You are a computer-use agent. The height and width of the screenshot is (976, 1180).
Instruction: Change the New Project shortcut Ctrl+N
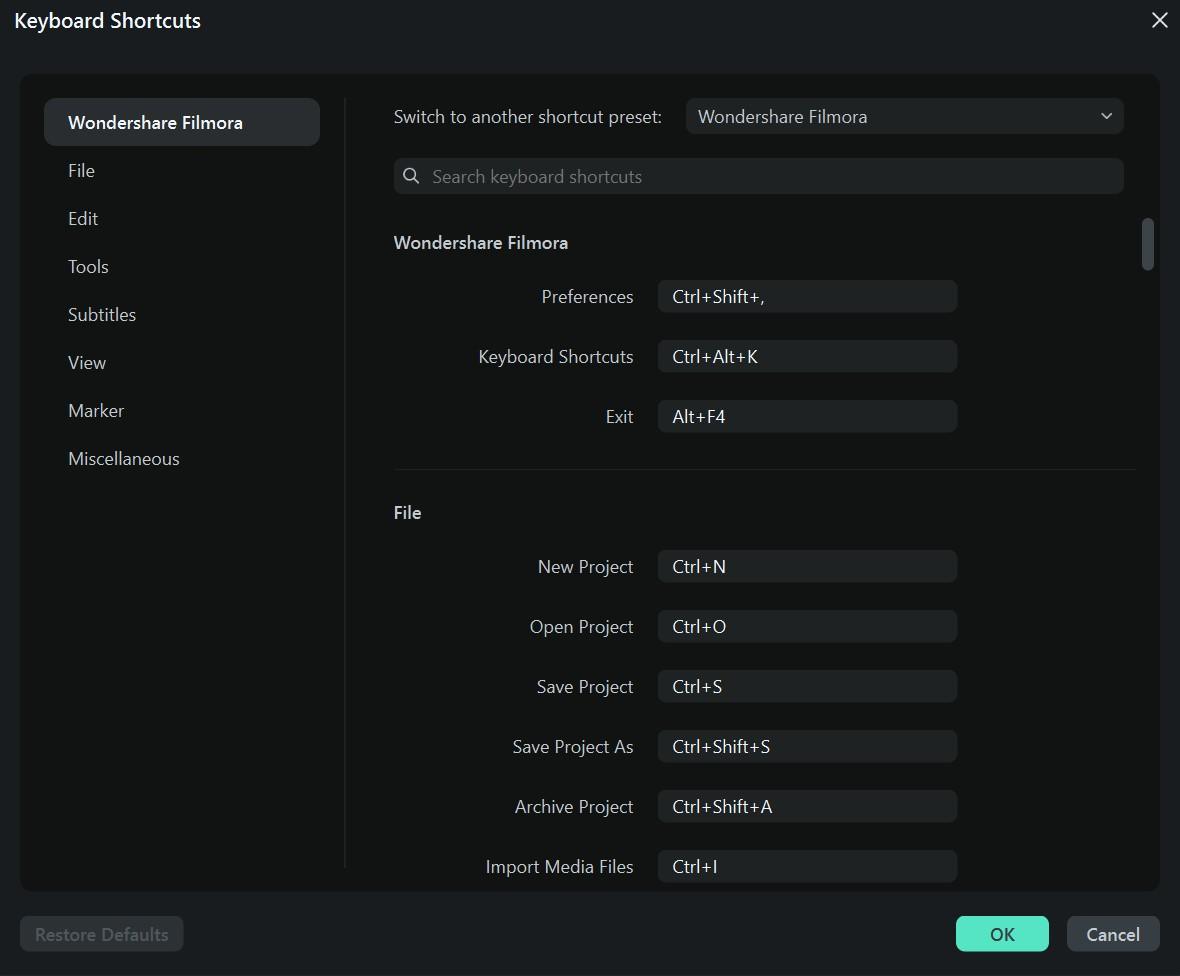point(807,567)
